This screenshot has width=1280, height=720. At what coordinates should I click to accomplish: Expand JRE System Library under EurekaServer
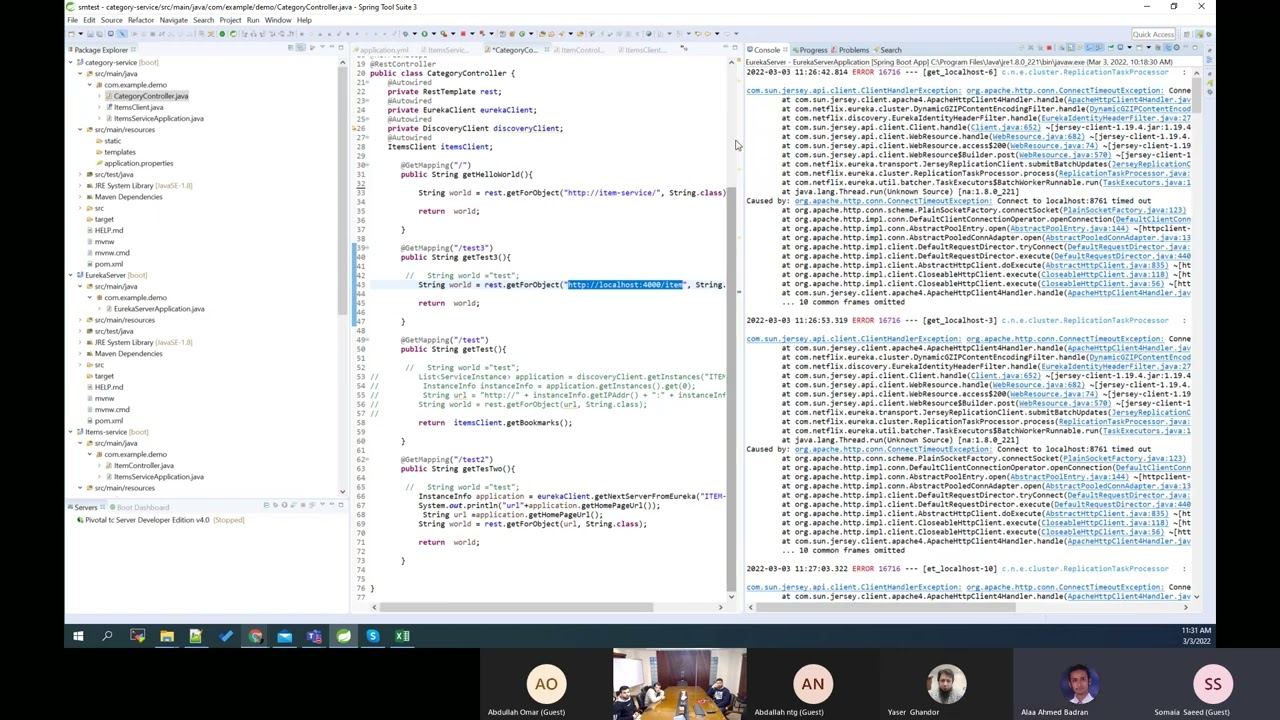tap(80, 342)
